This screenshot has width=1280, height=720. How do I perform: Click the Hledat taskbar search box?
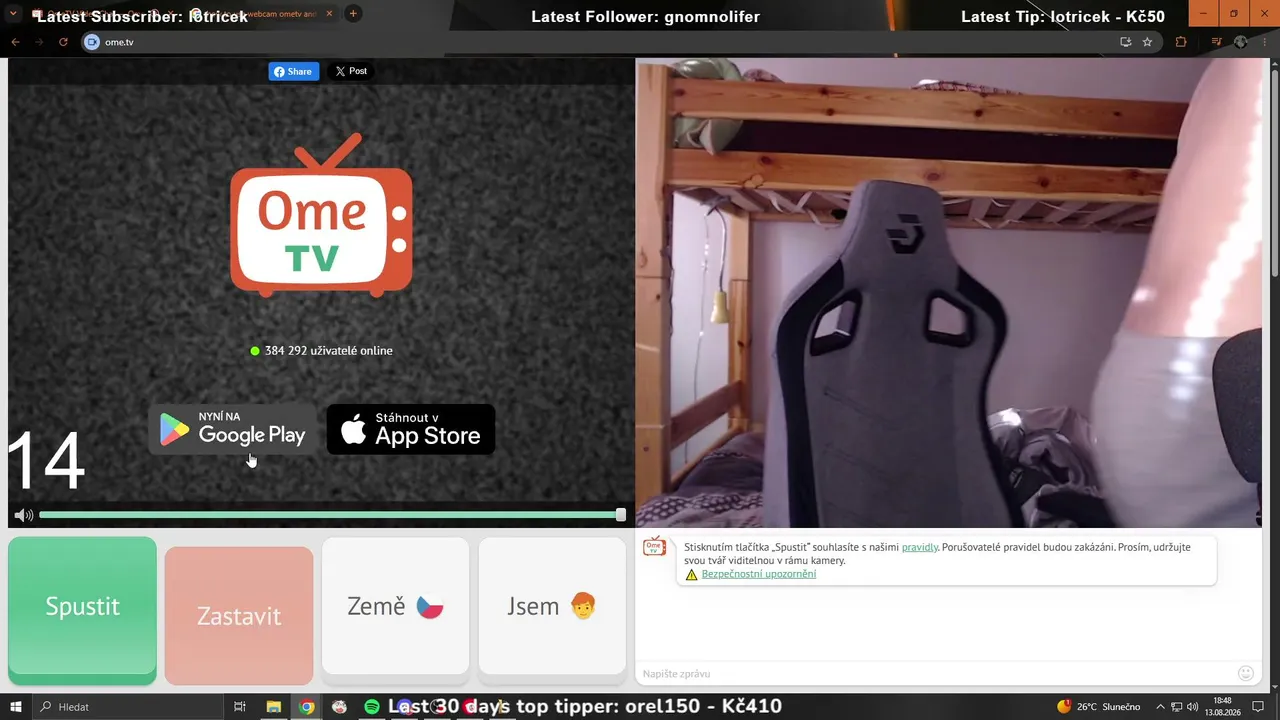pos(128,707)
